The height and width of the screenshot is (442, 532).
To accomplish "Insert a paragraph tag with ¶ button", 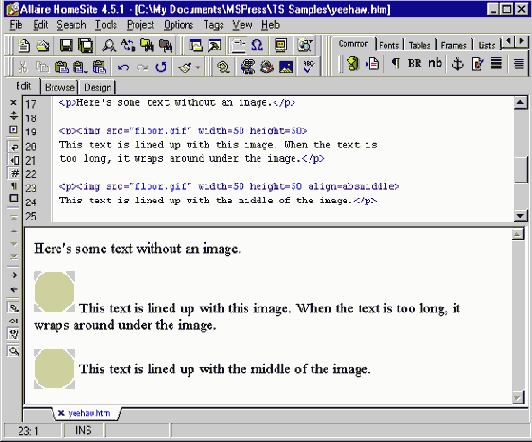I will tap(395, 63).
